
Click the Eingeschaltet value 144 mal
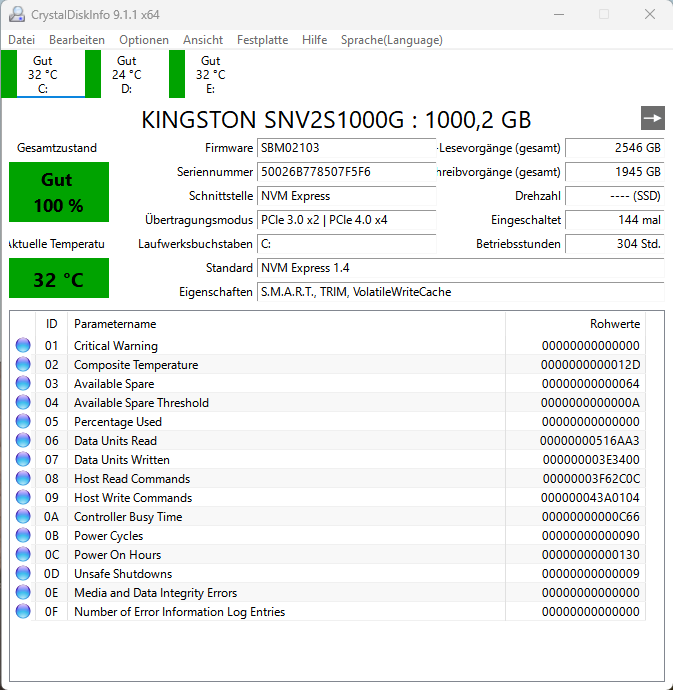(615, 220)
